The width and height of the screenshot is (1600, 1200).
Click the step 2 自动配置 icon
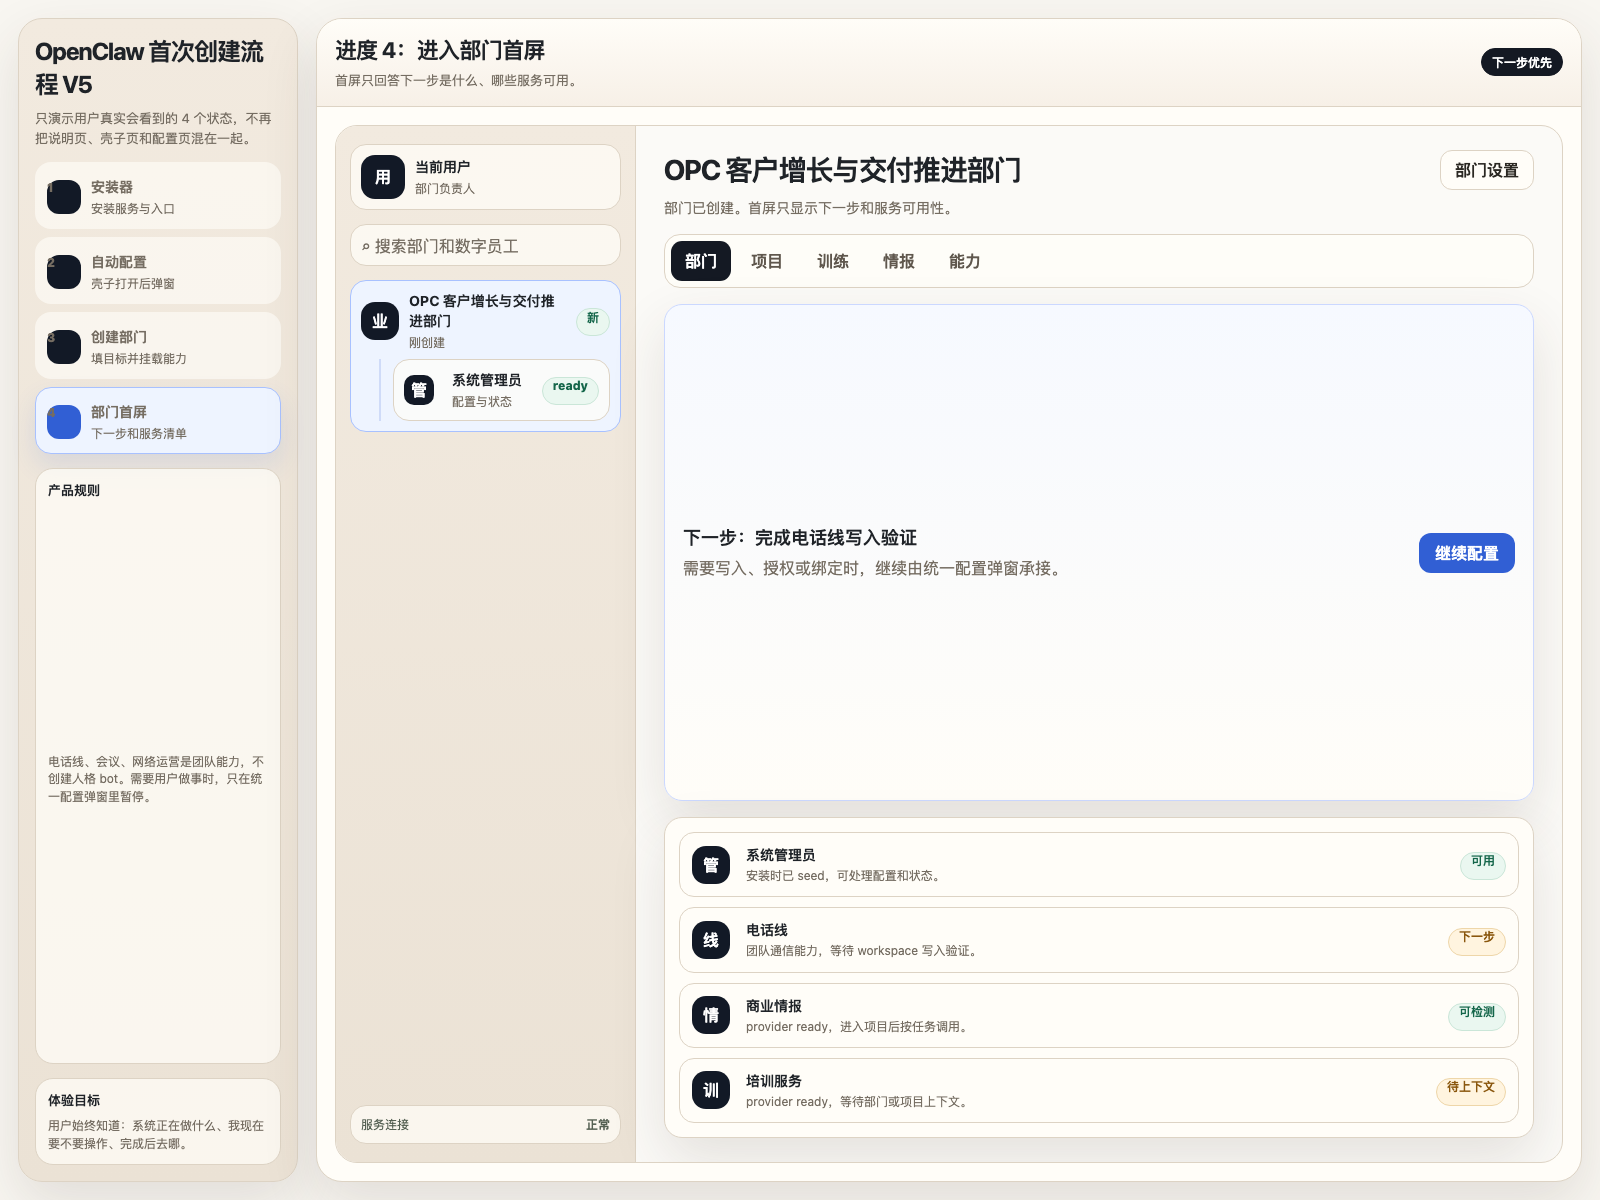pyautogui.click(x=64, y=272)
